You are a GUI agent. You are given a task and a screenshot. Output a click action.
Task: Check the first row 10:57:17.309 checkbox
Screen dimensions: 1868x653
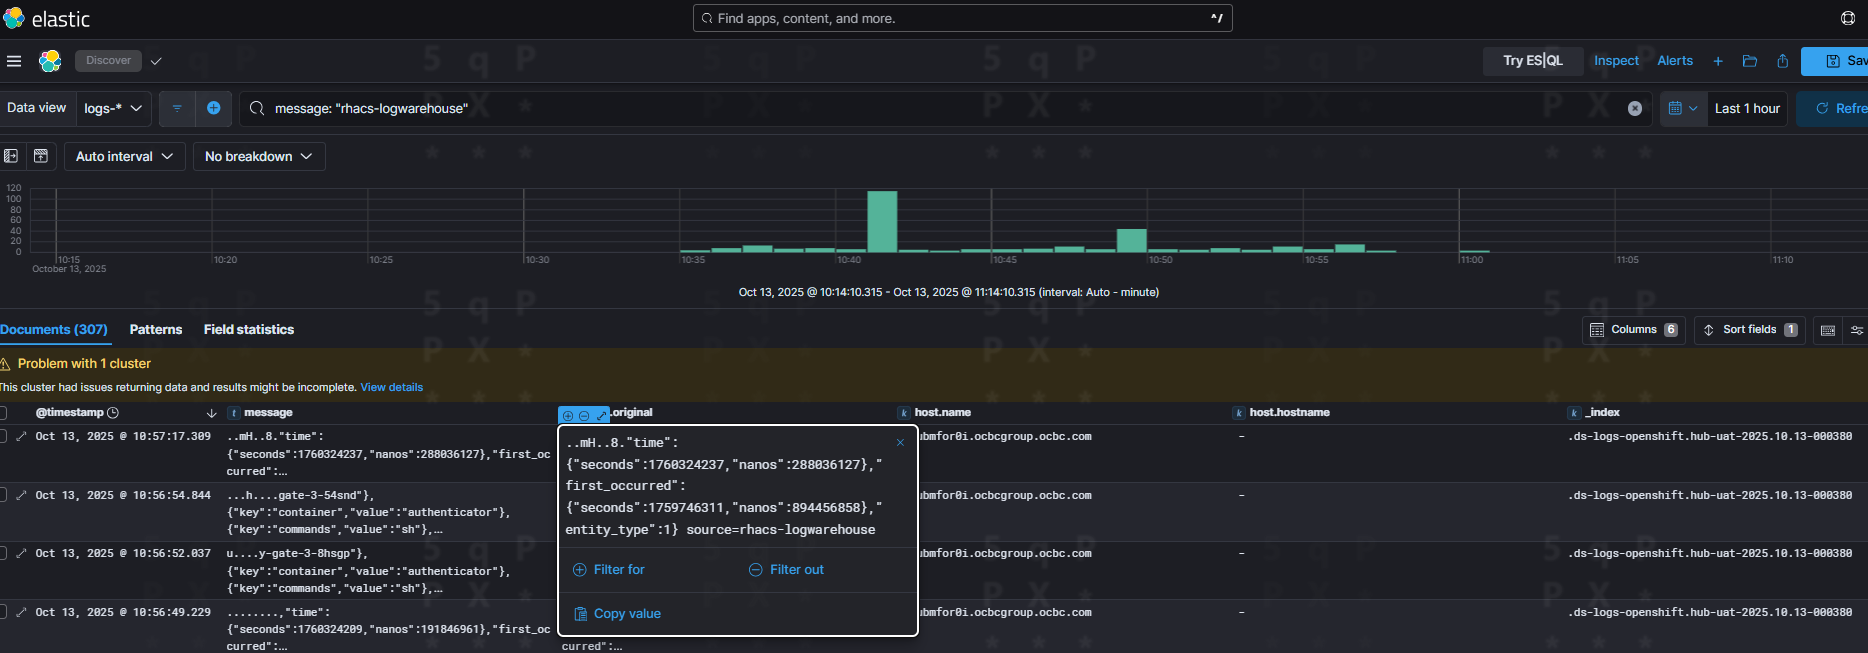coord(3,437)
